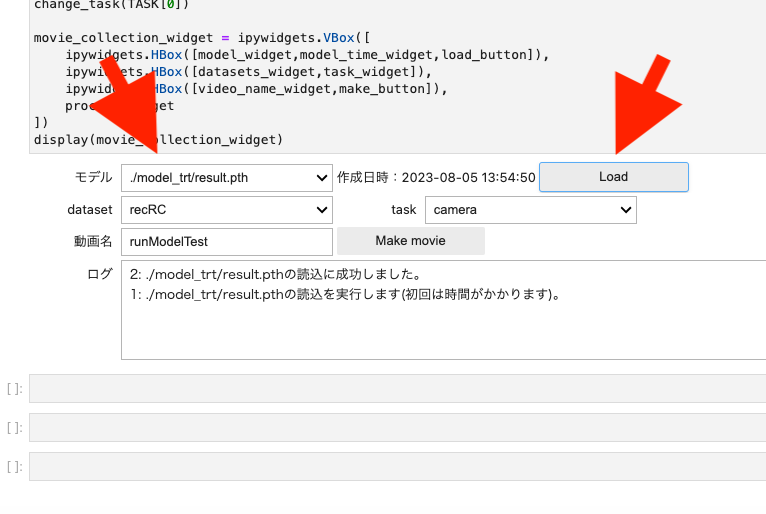Click log line 1 about executing load
This screenshot has width=766, height=514.
pos(345,295)
